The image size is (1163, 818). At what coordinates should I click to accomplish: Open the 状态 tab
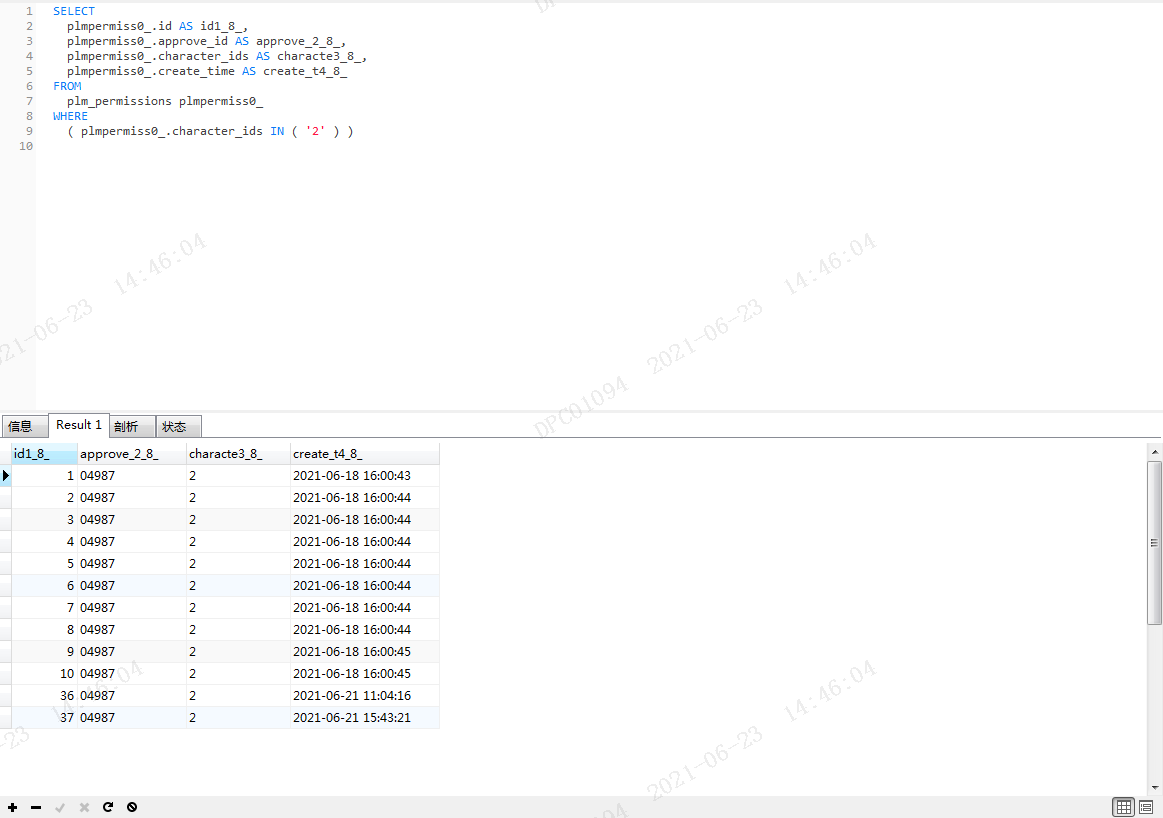tap(178, 426)
